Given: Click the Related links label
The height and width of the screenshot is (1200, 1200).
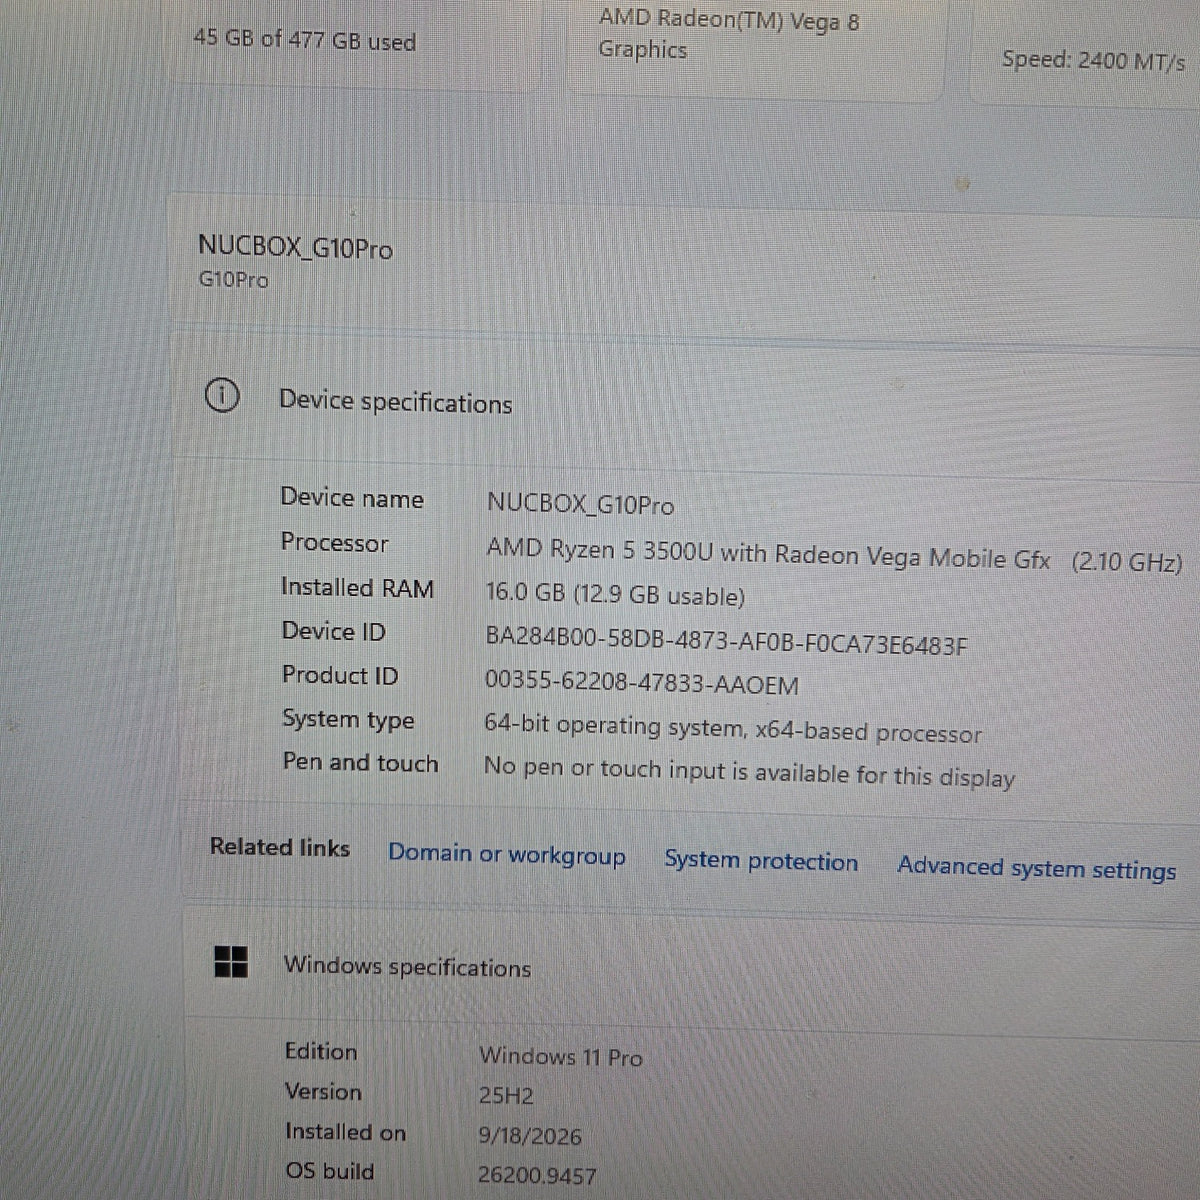Looking at the screenshot, I should click(x=280, y=847).
